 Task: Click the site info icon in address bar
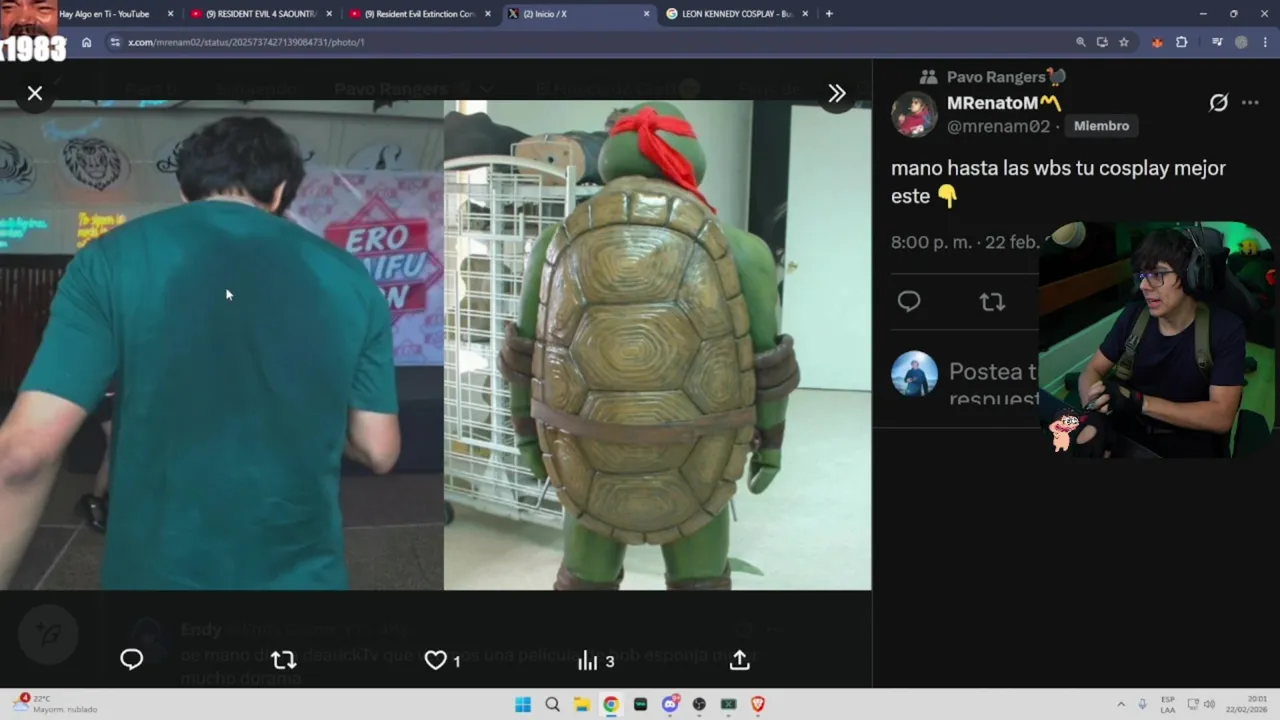(115, 42)
